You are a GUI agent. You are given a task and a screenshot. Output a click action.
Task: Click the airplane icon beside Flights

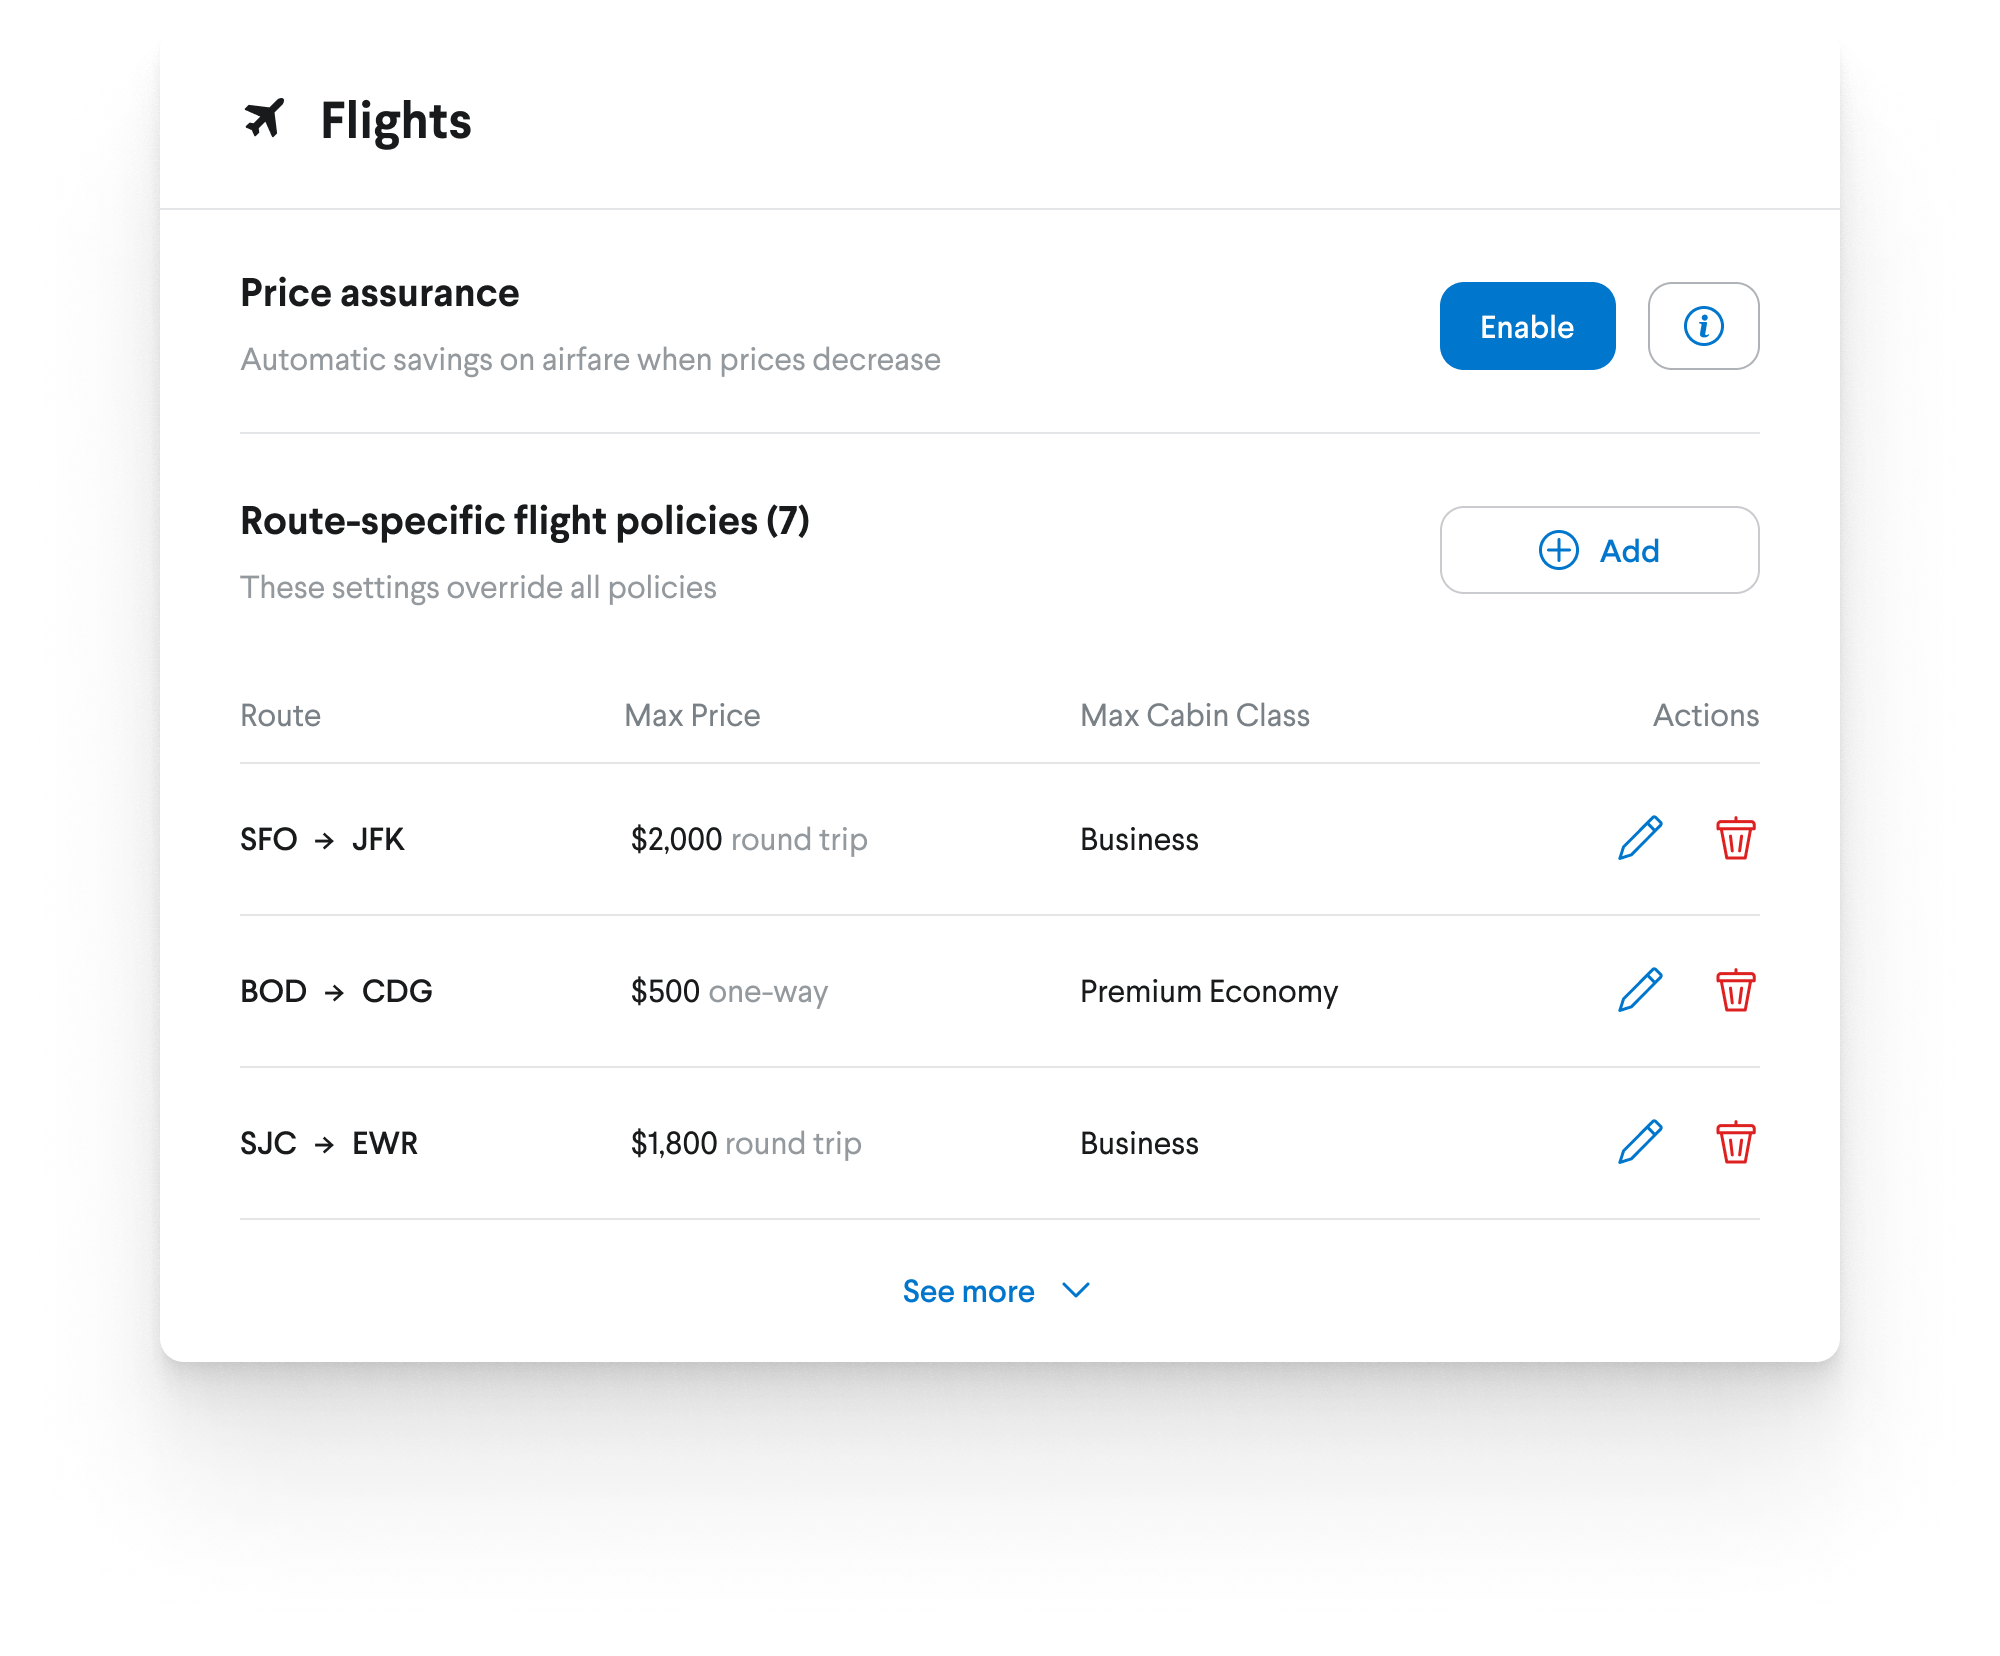[x=264, y=119]
